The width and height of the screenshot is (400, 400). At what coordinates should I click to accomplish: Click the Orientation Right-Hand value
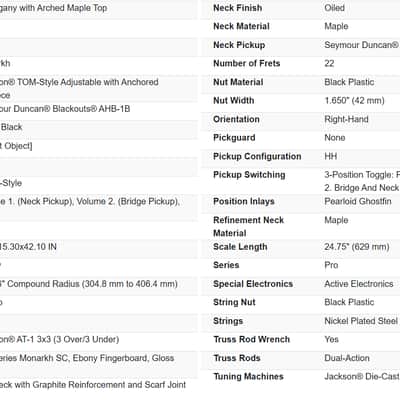[346, 119]
